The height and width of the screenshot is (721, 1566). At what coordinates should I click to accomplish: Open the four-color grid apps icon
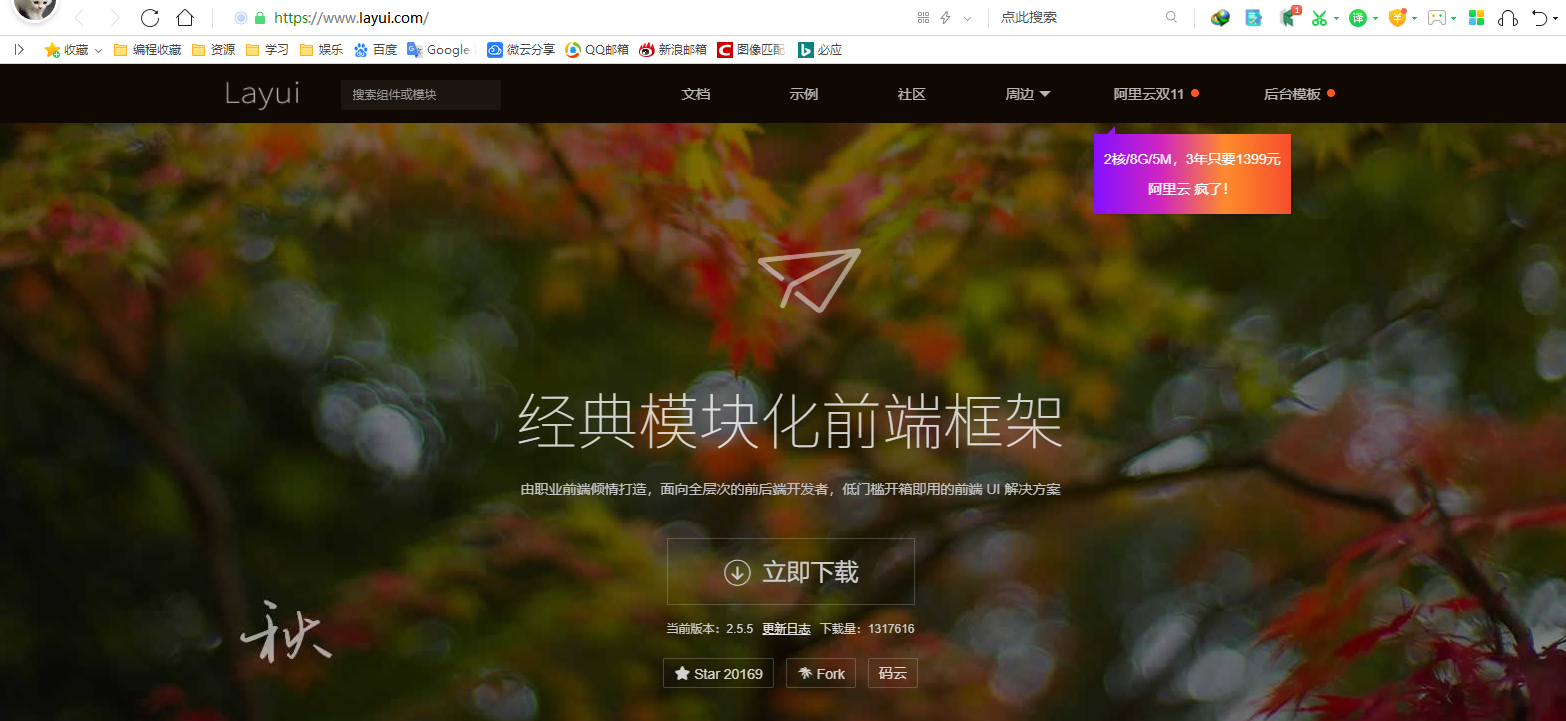pos(1476,18)
